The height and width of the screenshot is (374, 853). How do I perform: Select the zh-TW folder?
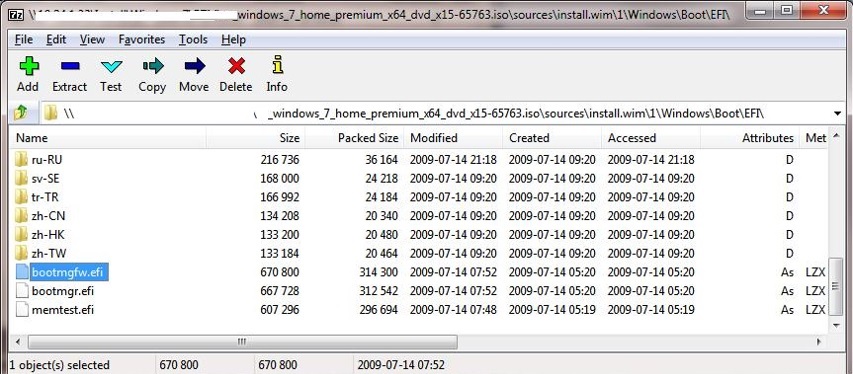49,253
